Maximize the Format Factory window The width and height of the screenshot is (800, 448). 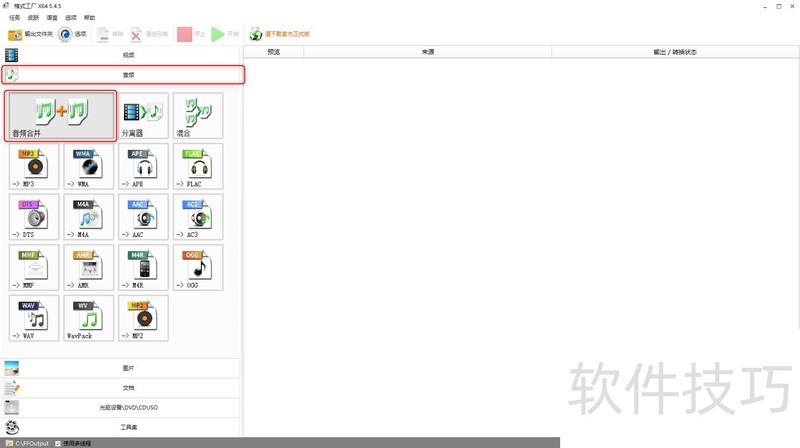[779, 7]
